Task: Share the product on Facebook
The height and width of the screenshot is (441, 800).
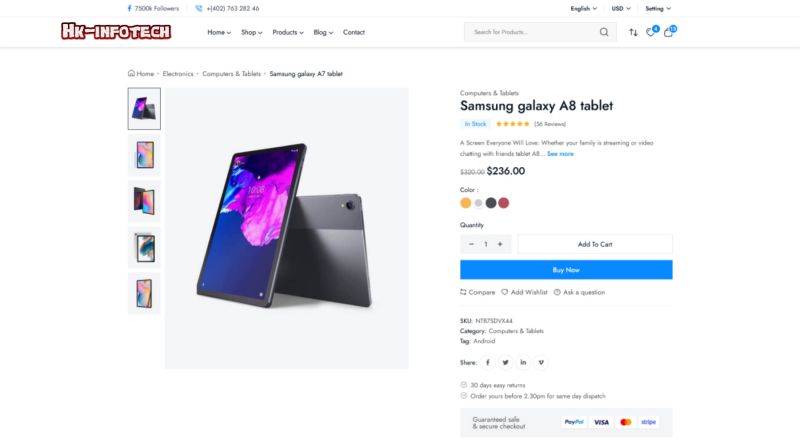Action: [x=488, y=362]
